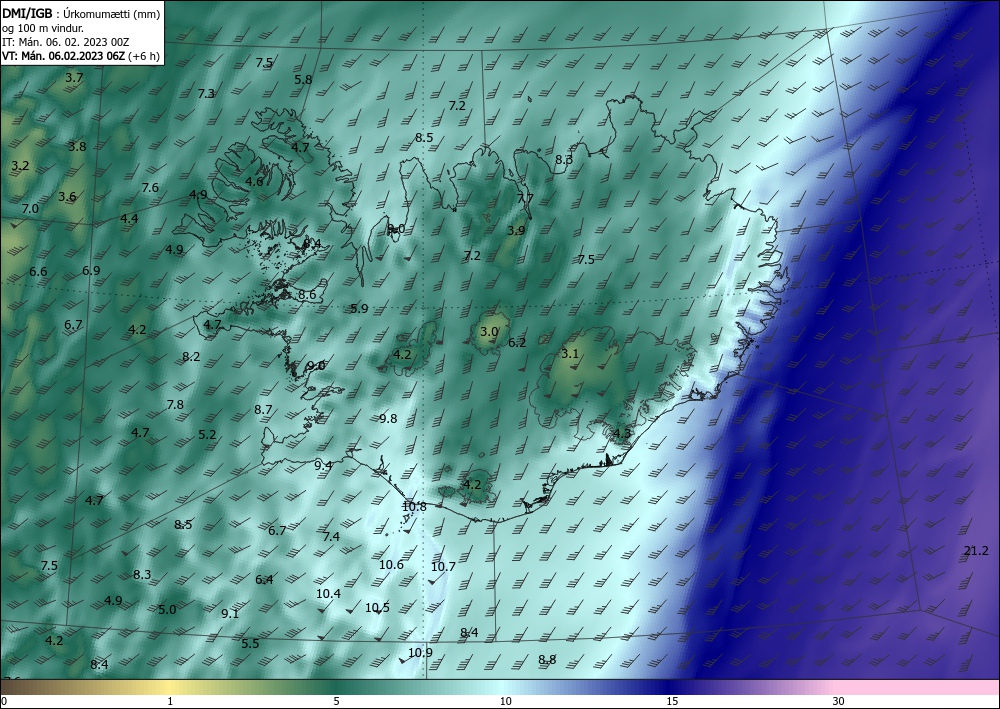Click the '3.0' value on the glacier
Viewport: 1000px width, 709px height.
(489, 332)
